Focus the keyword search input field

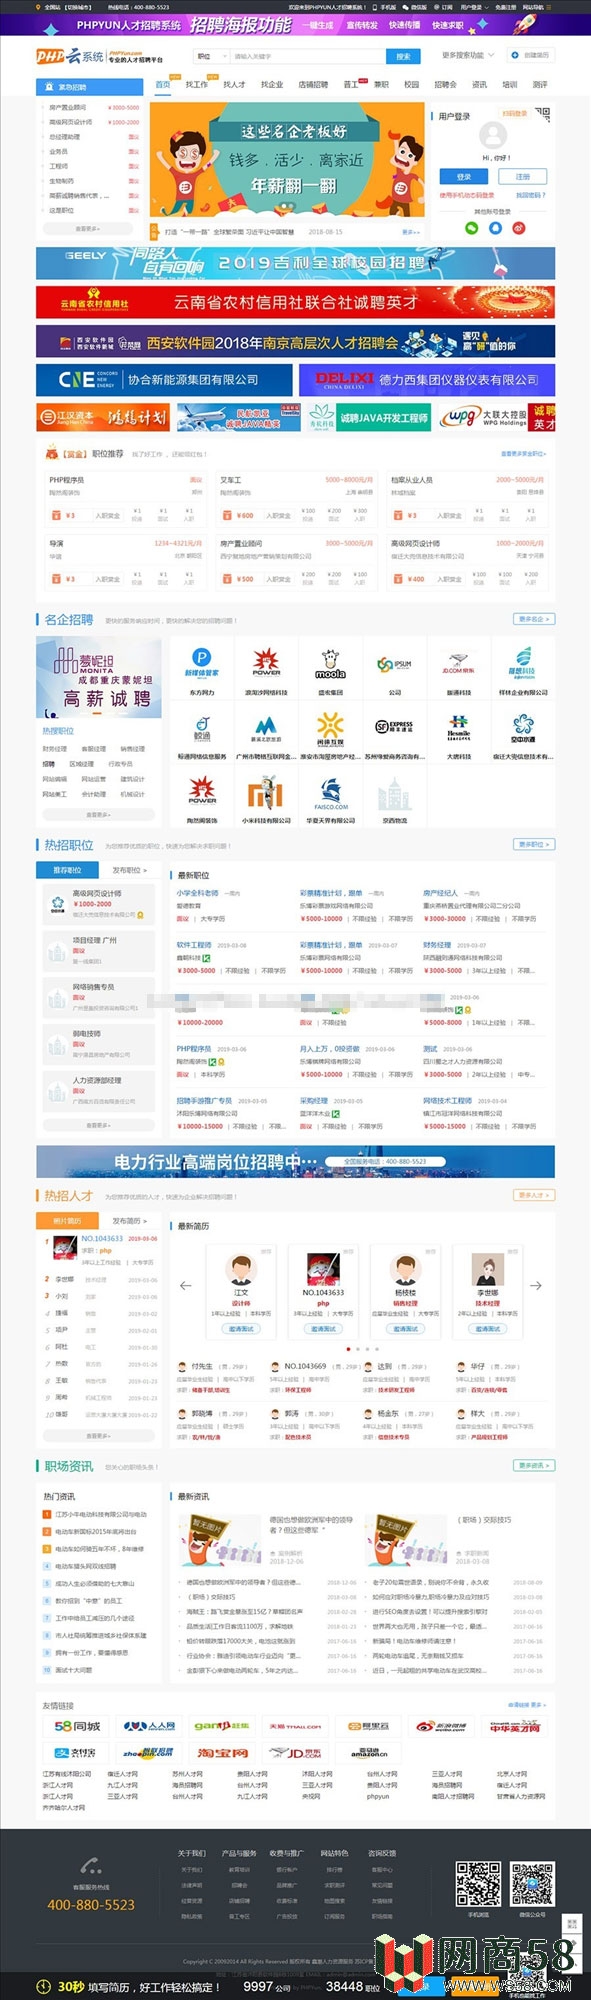click(306, 57)
